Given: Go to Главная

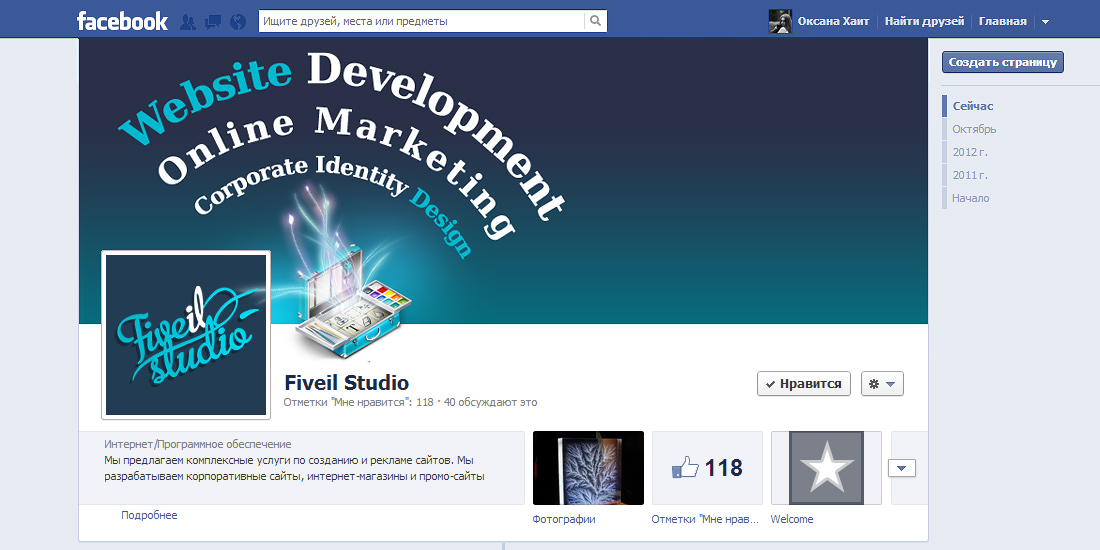Looking at the screenshot, I should coord(1002,21).
